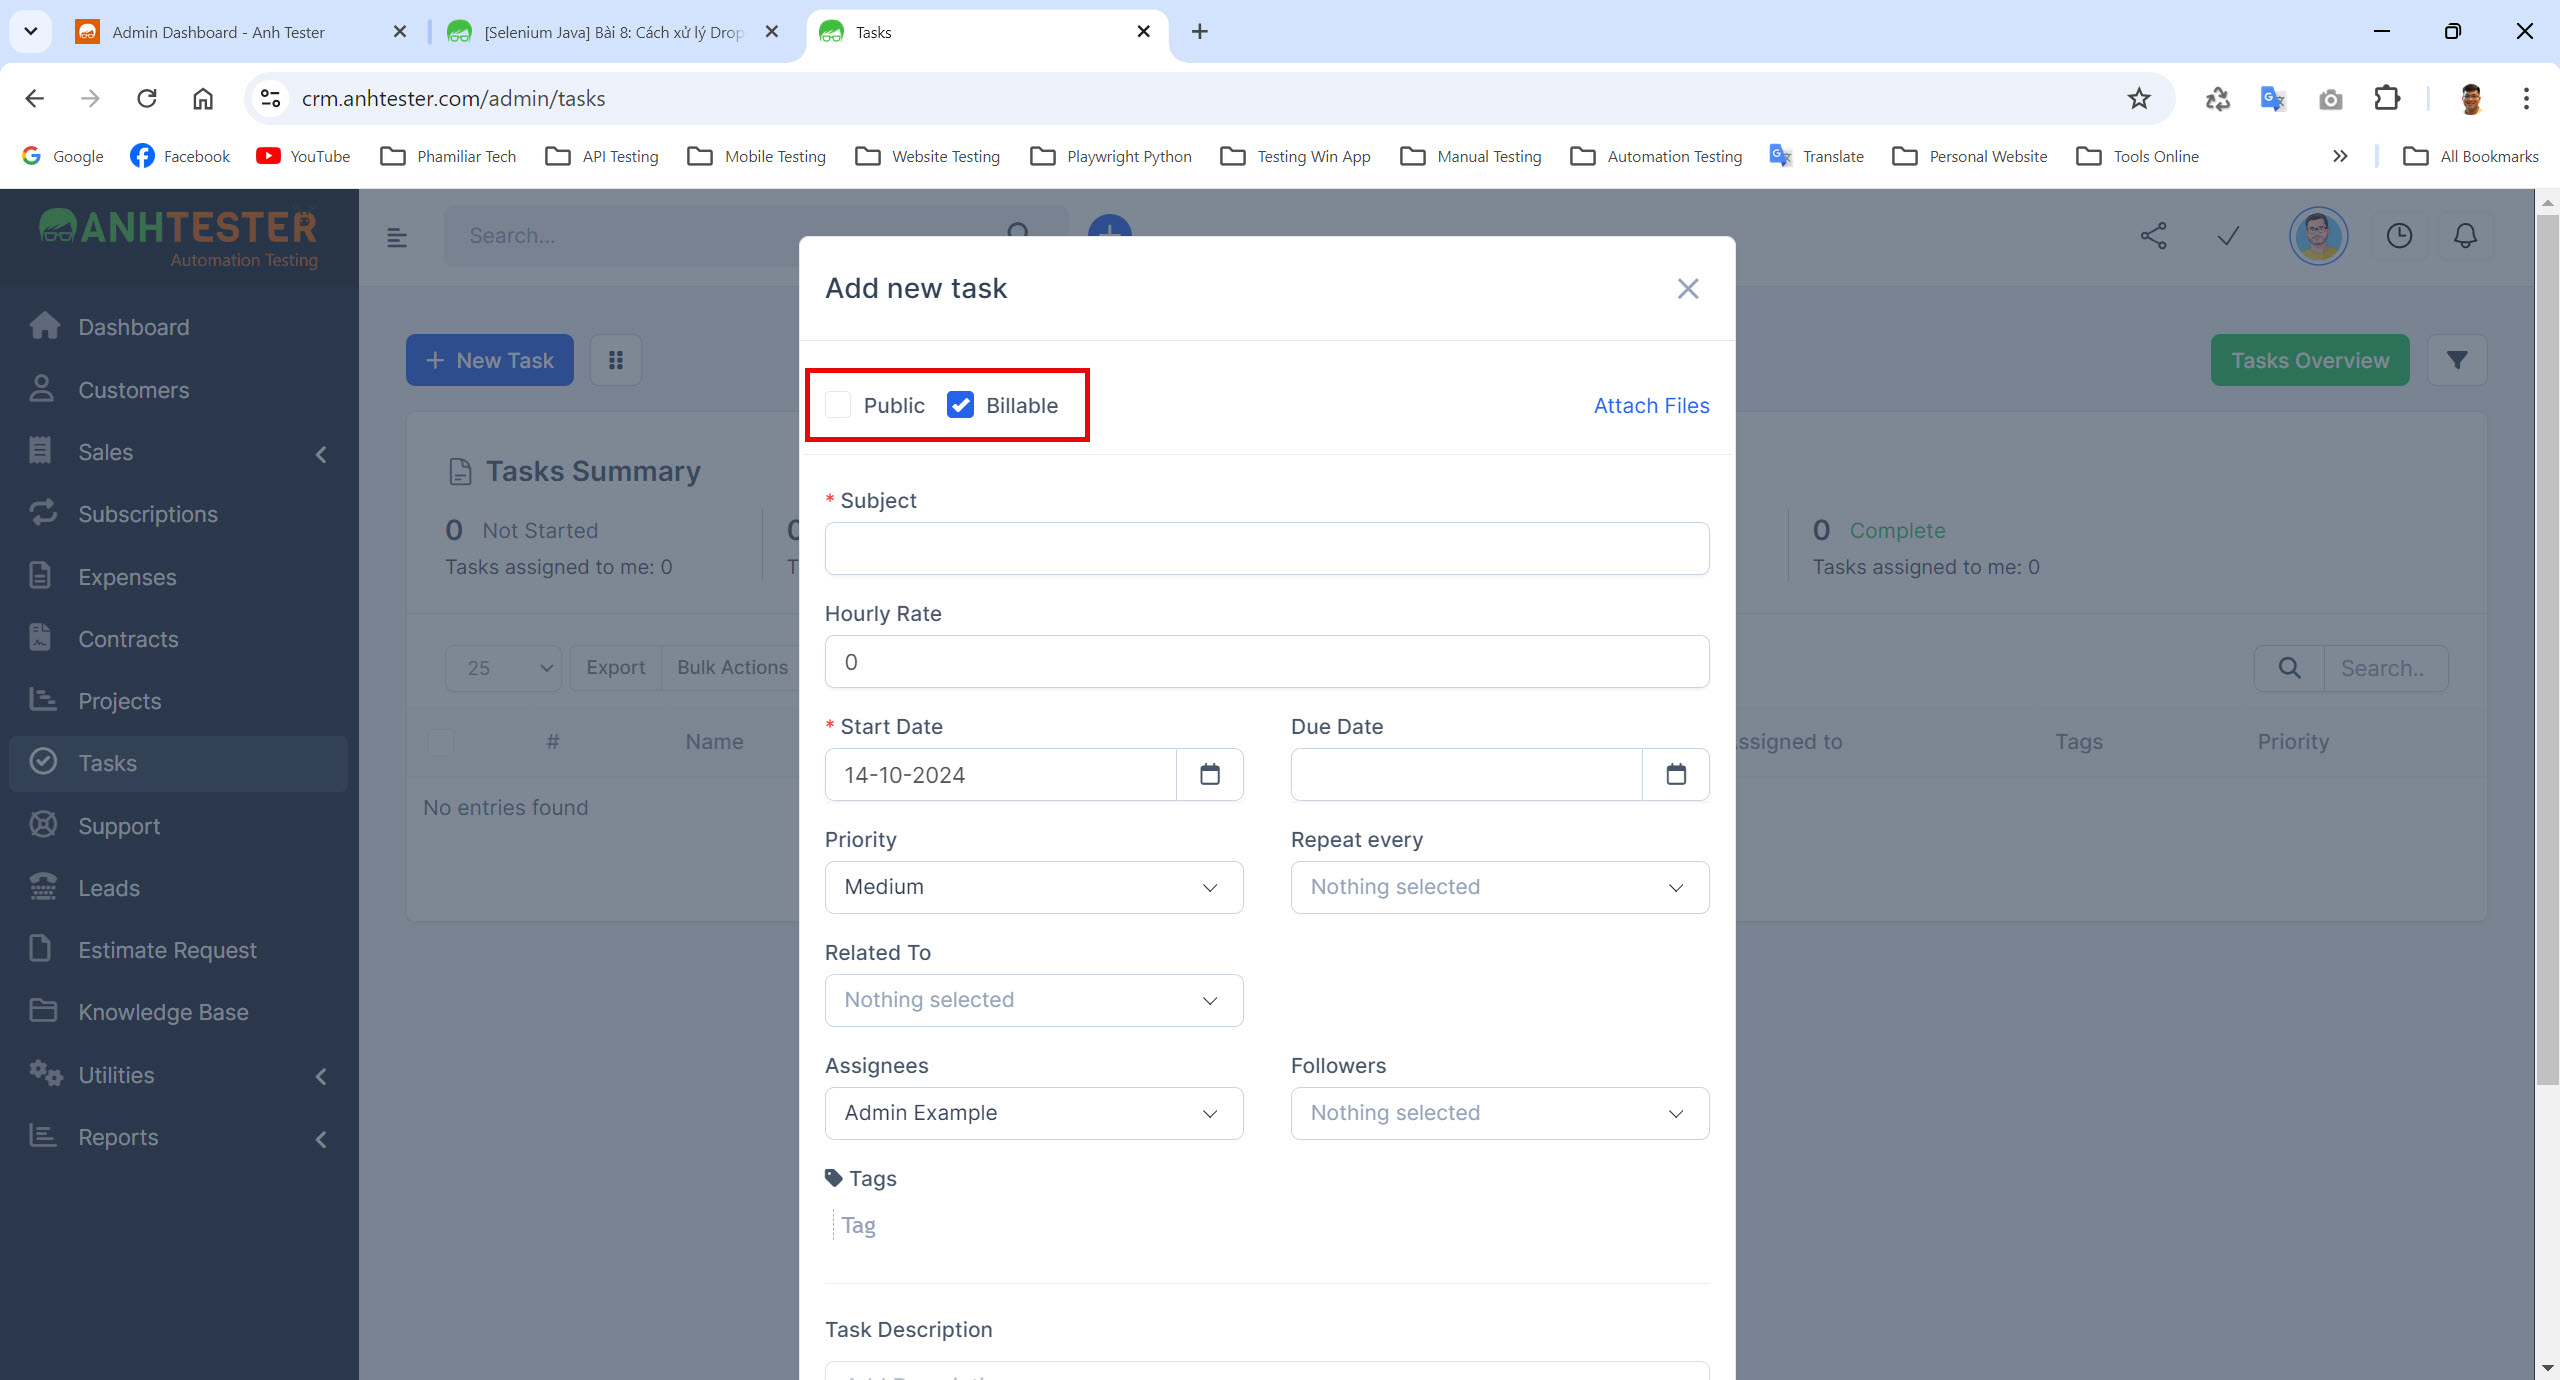
Task: Open Leads in the sidebar
Action: [178, 888]
